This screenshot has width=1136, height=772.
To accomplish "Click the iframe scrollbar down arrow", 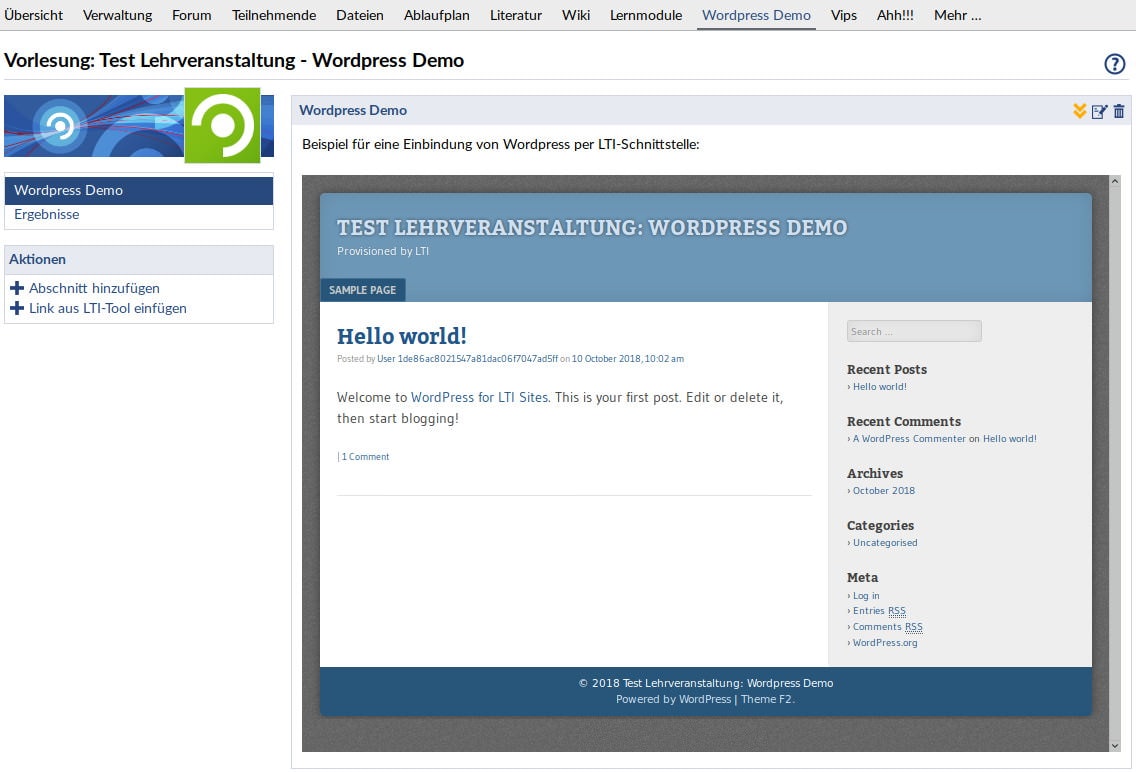I will (1115, 746).
